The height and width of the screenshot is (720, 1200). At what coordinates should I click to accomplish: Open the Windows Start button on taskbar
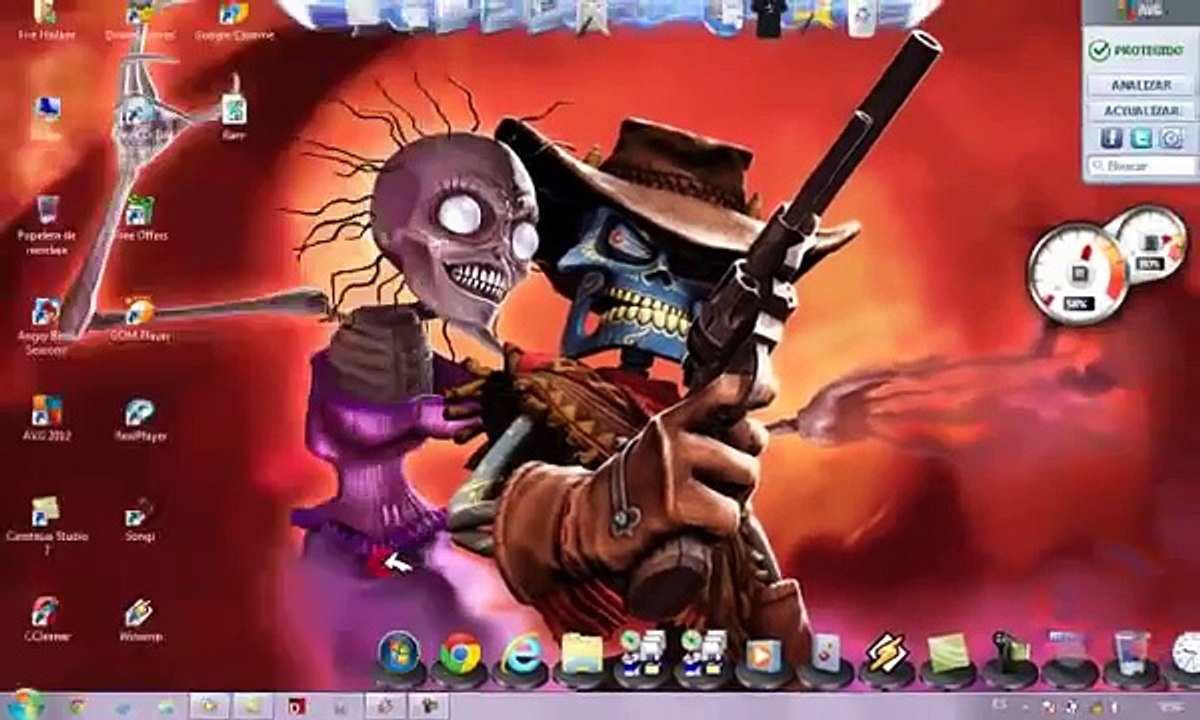click(x=24, y=704)
